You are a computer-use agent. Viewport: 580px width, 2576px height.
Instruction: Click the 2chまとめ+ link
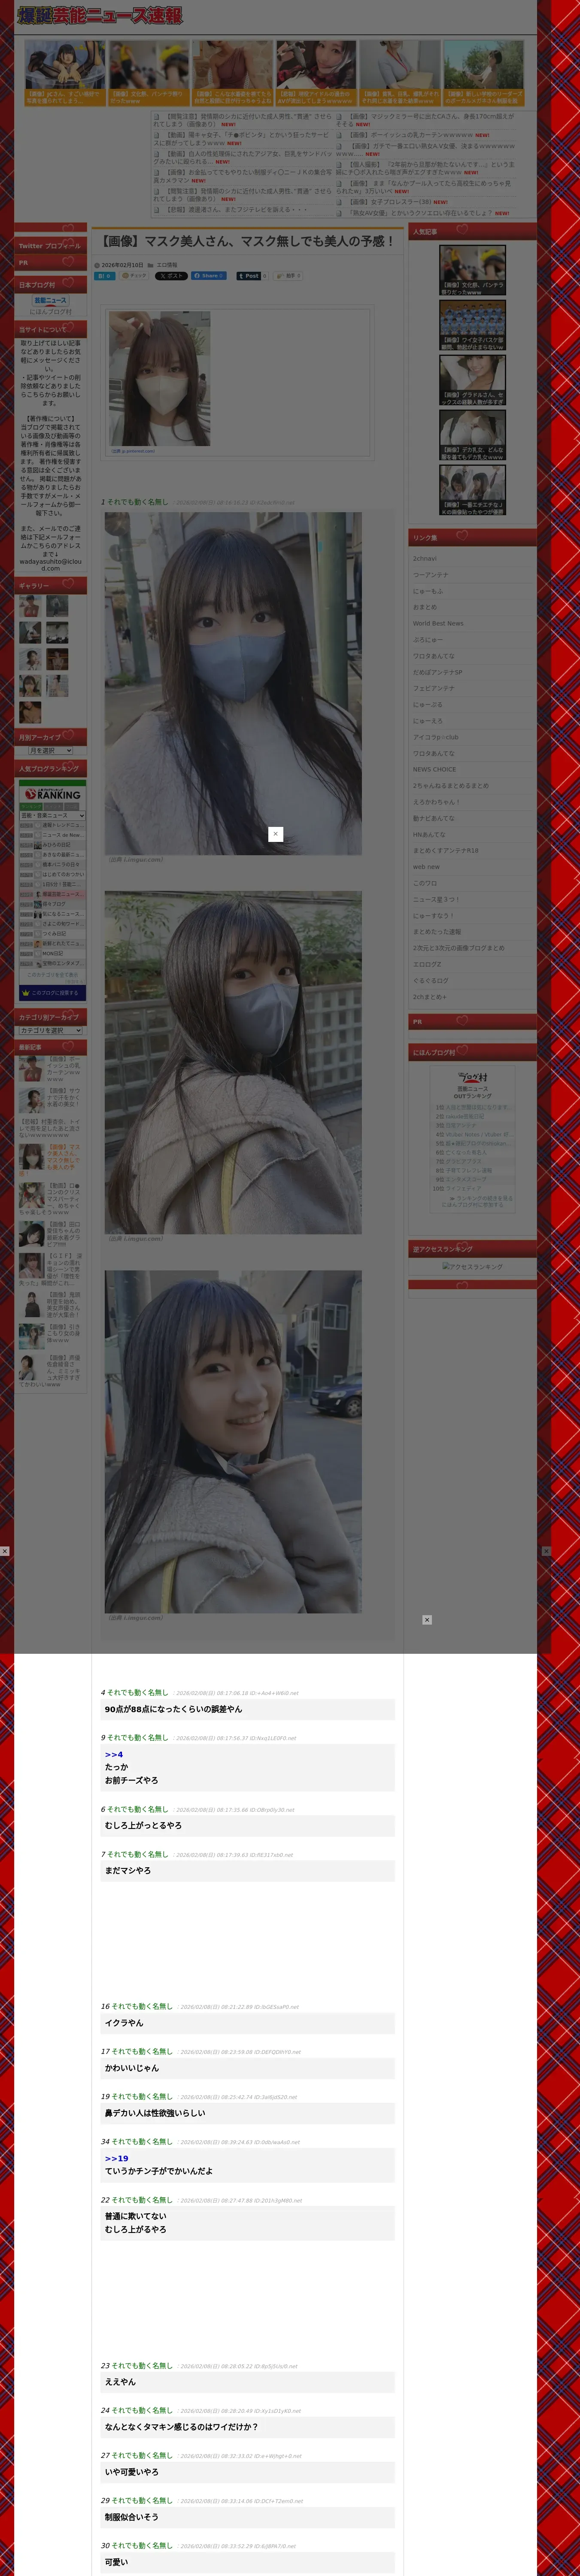430,997
